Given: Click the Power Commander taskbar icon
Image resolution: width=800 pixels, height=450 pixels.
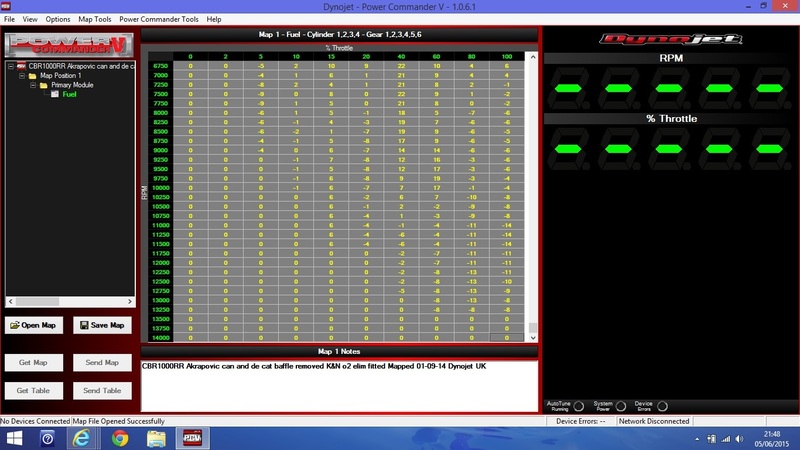Looking at the screenshot, I should click(x=192, y=438).
